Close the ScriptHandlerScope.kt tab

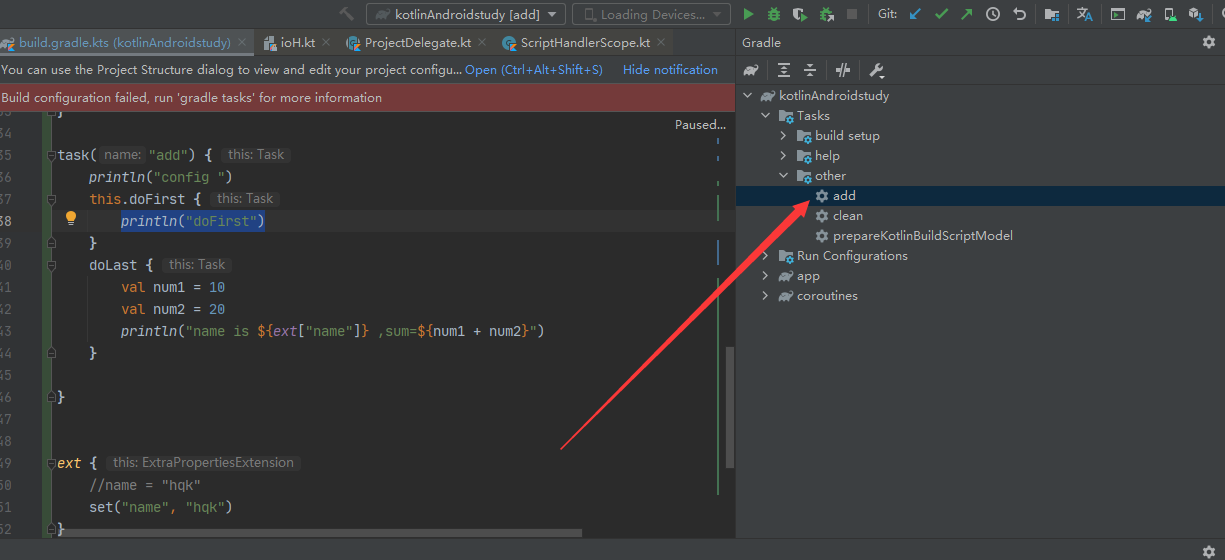[661, 43]
